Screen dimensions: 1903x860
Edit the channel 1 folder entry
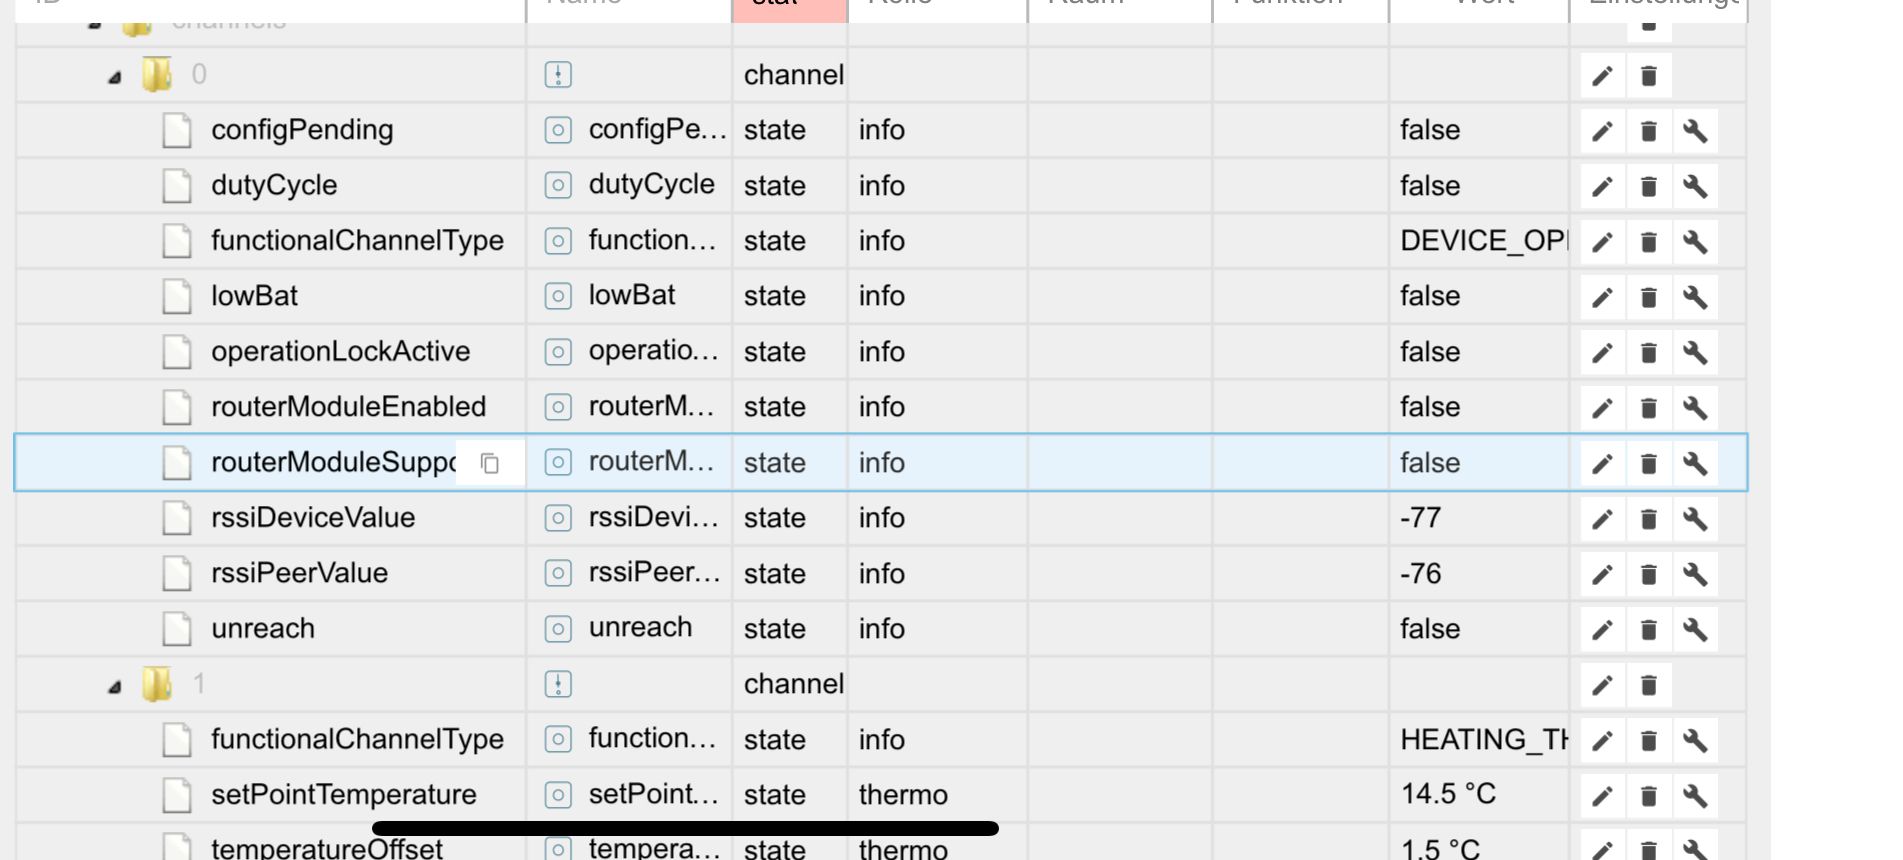pyautogui.click(x=1602, y=685)
